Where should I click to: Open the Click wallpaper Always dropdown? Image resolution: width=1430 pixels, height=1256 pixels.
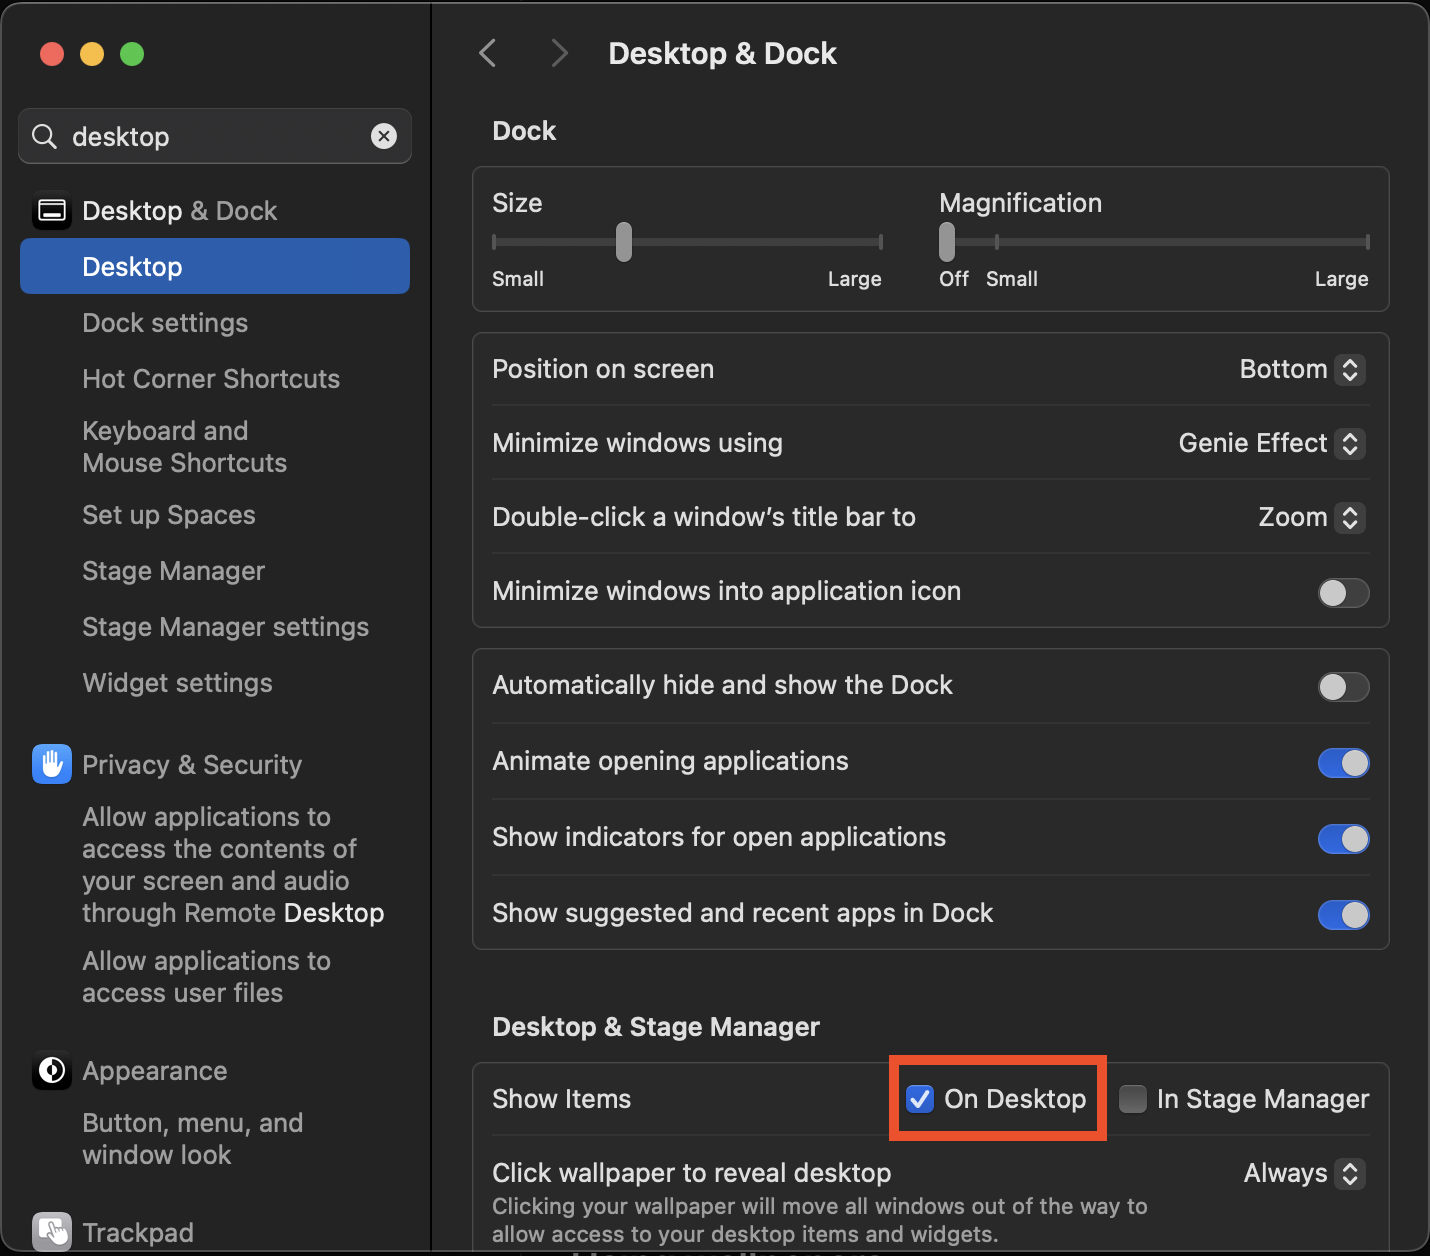click(1304, 1173)
